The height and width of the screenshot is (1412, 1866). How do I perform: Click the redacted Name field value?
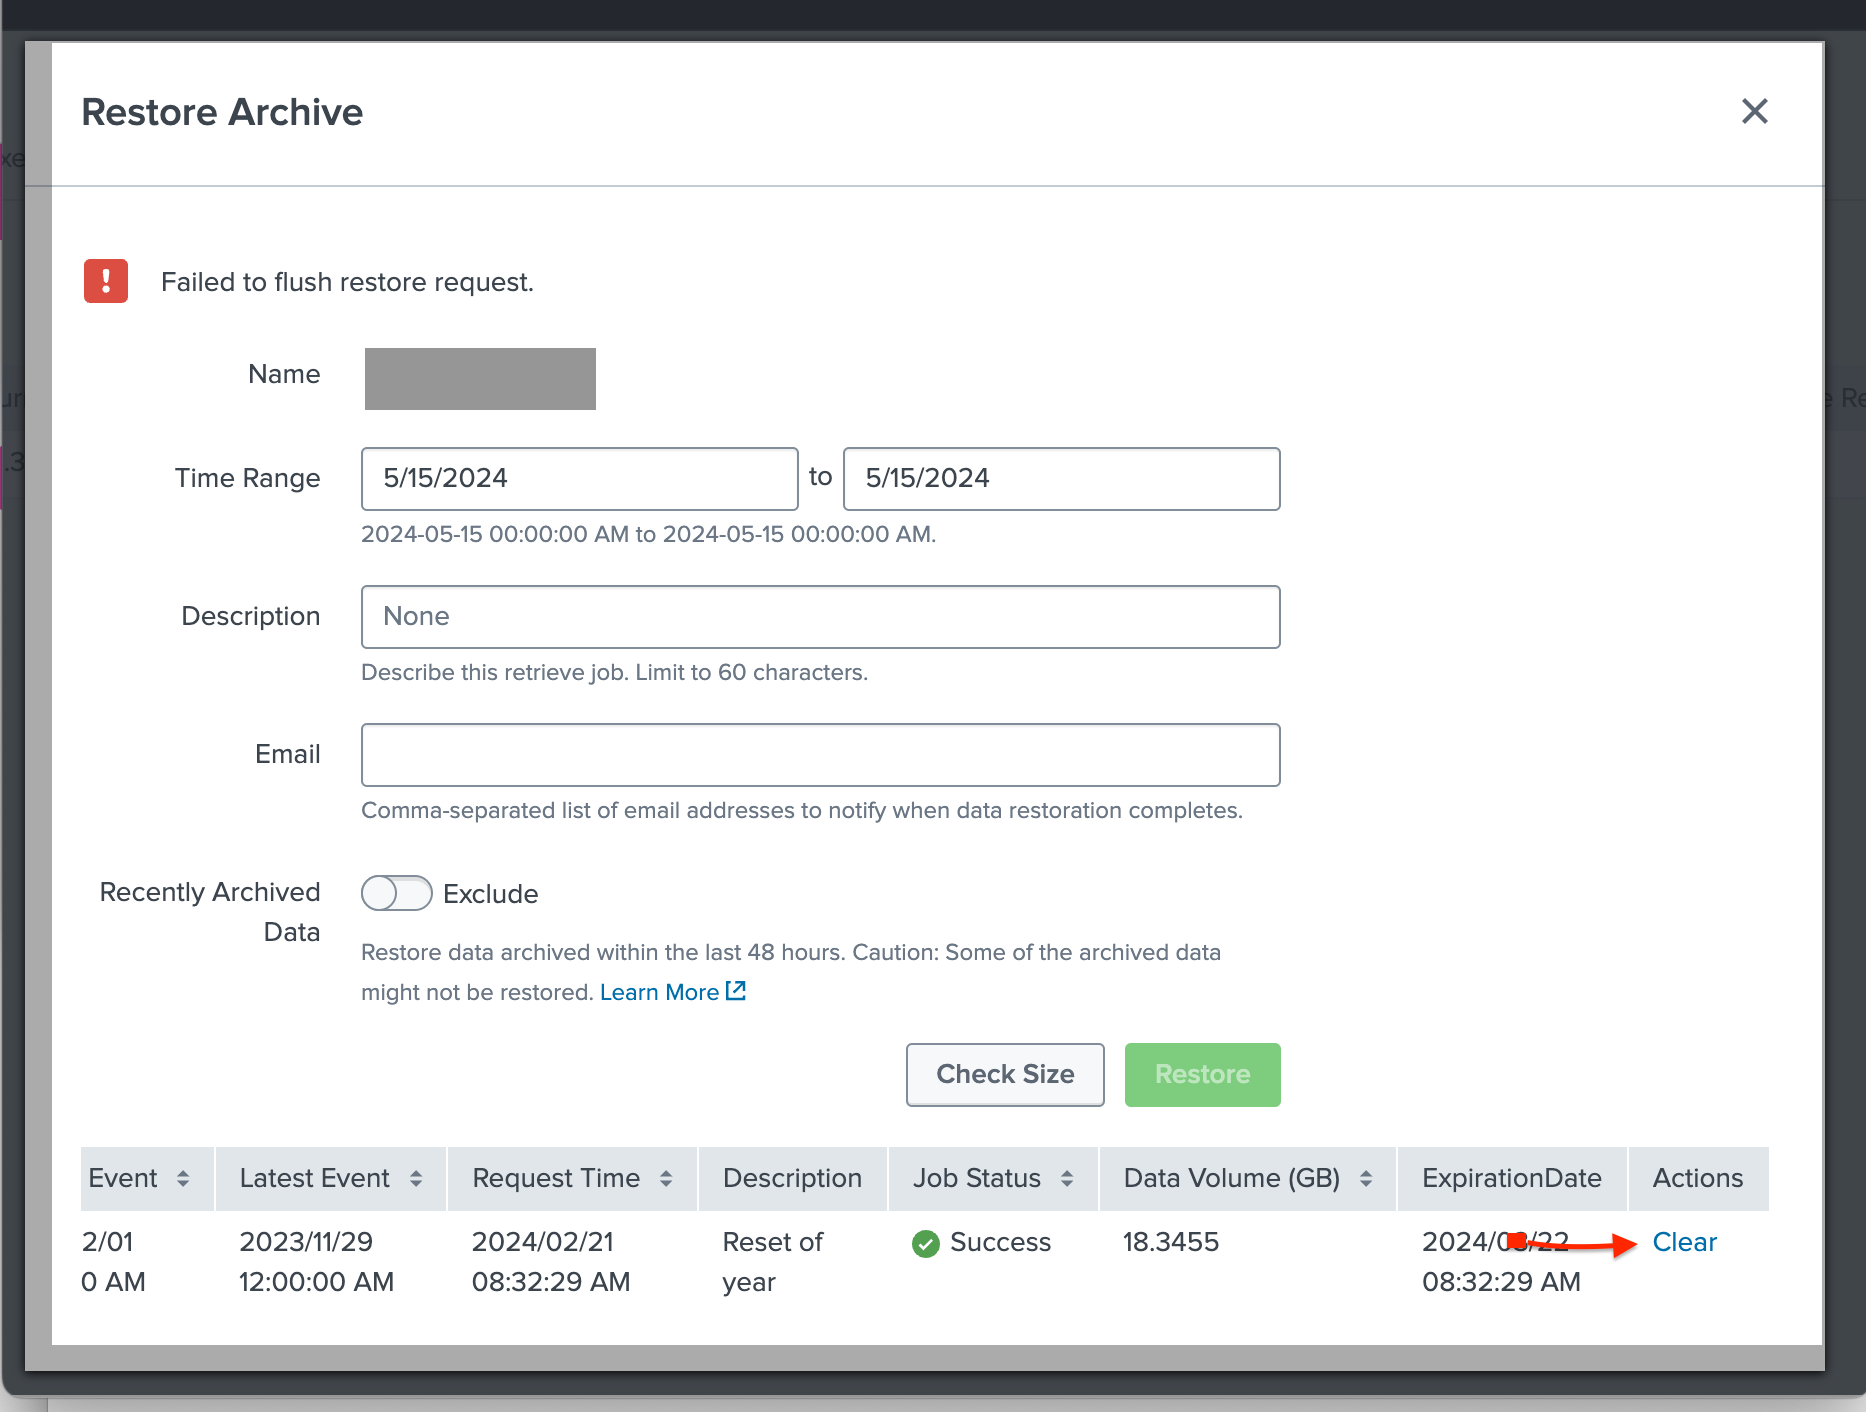tap(479, 378)
